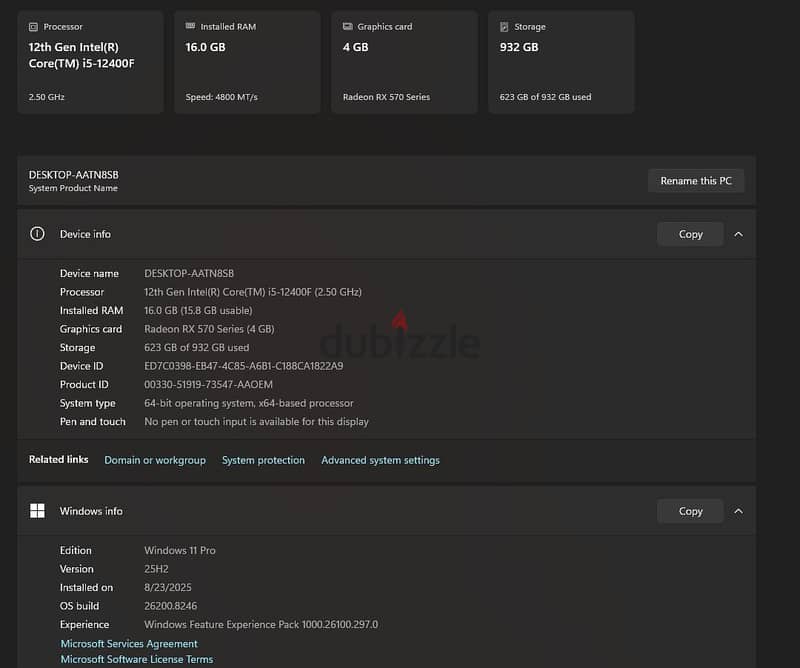Click '2.50 GHz' in Processor card
Screen dimensions: 800x668
tap(46, 97)
